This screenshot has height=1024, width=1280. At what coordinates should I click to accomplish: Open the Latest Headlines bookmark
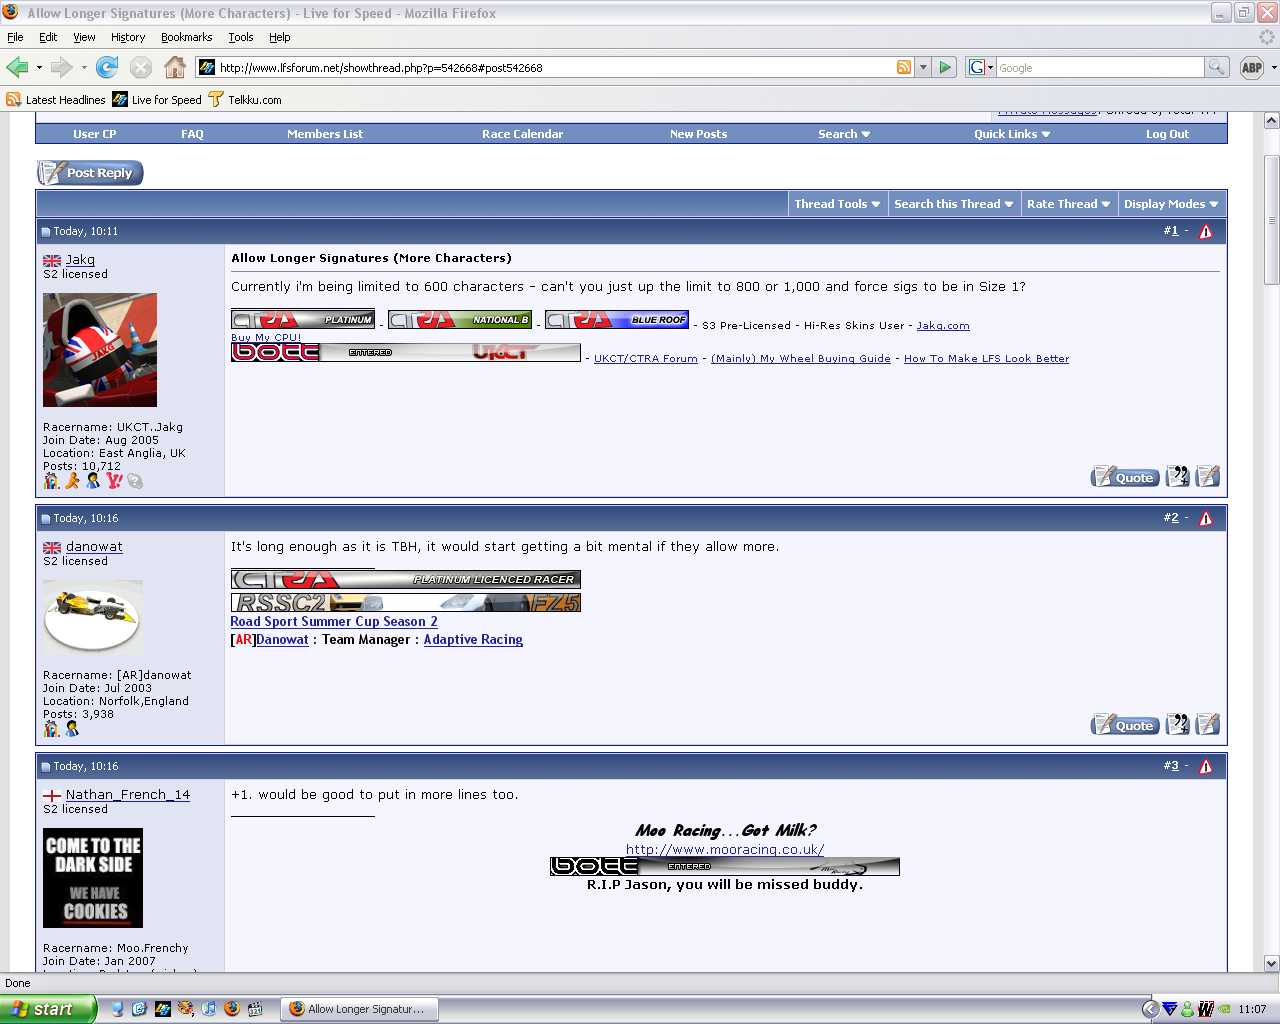(56, 100)
